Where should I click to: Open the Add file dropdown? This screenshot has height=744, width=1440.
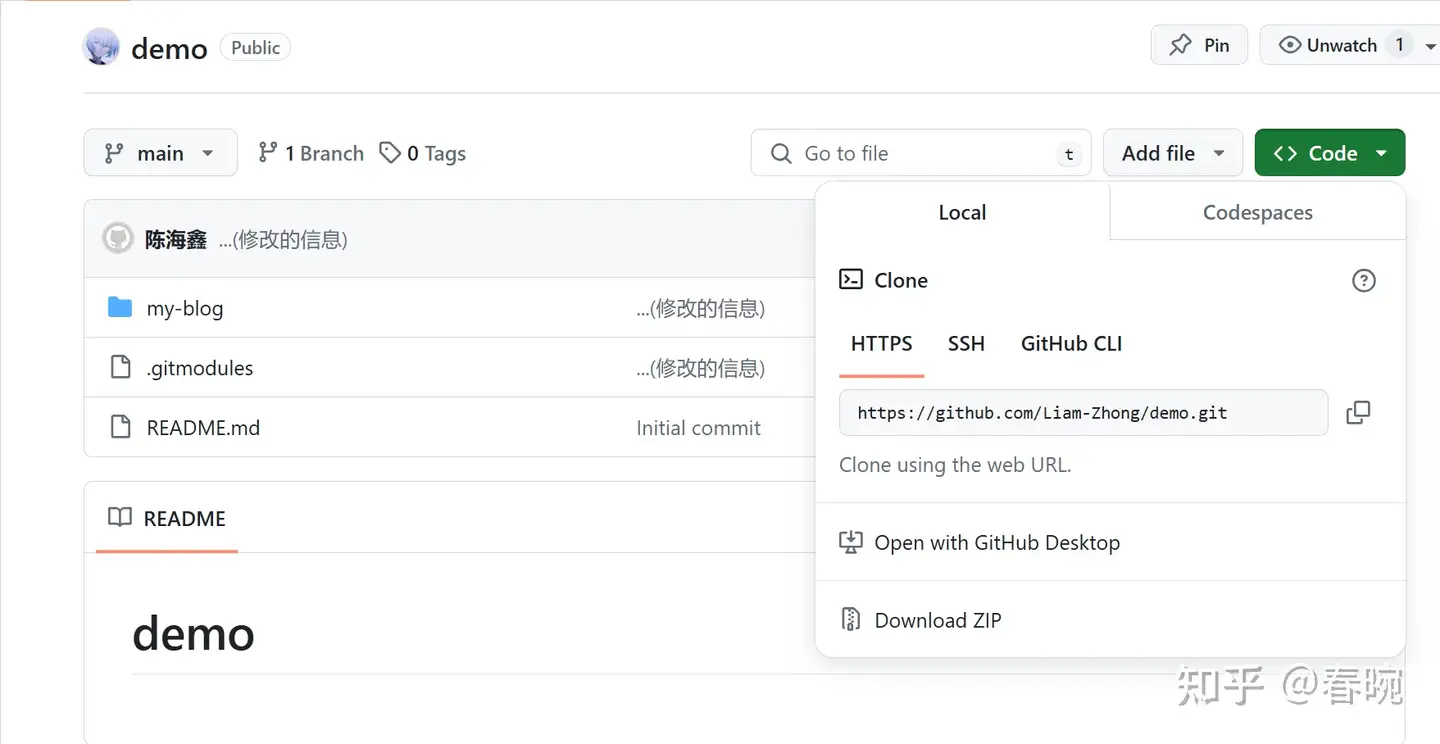[x=1172, y=153]
